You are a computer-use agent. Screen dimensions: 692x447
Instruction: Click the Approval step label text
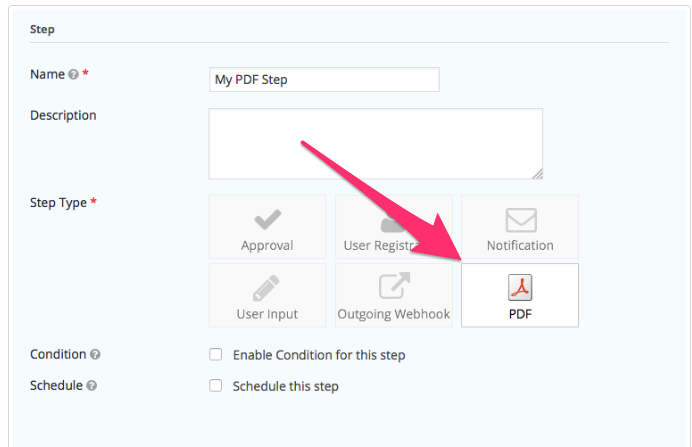pyautogui.click(x=267, y=245)
